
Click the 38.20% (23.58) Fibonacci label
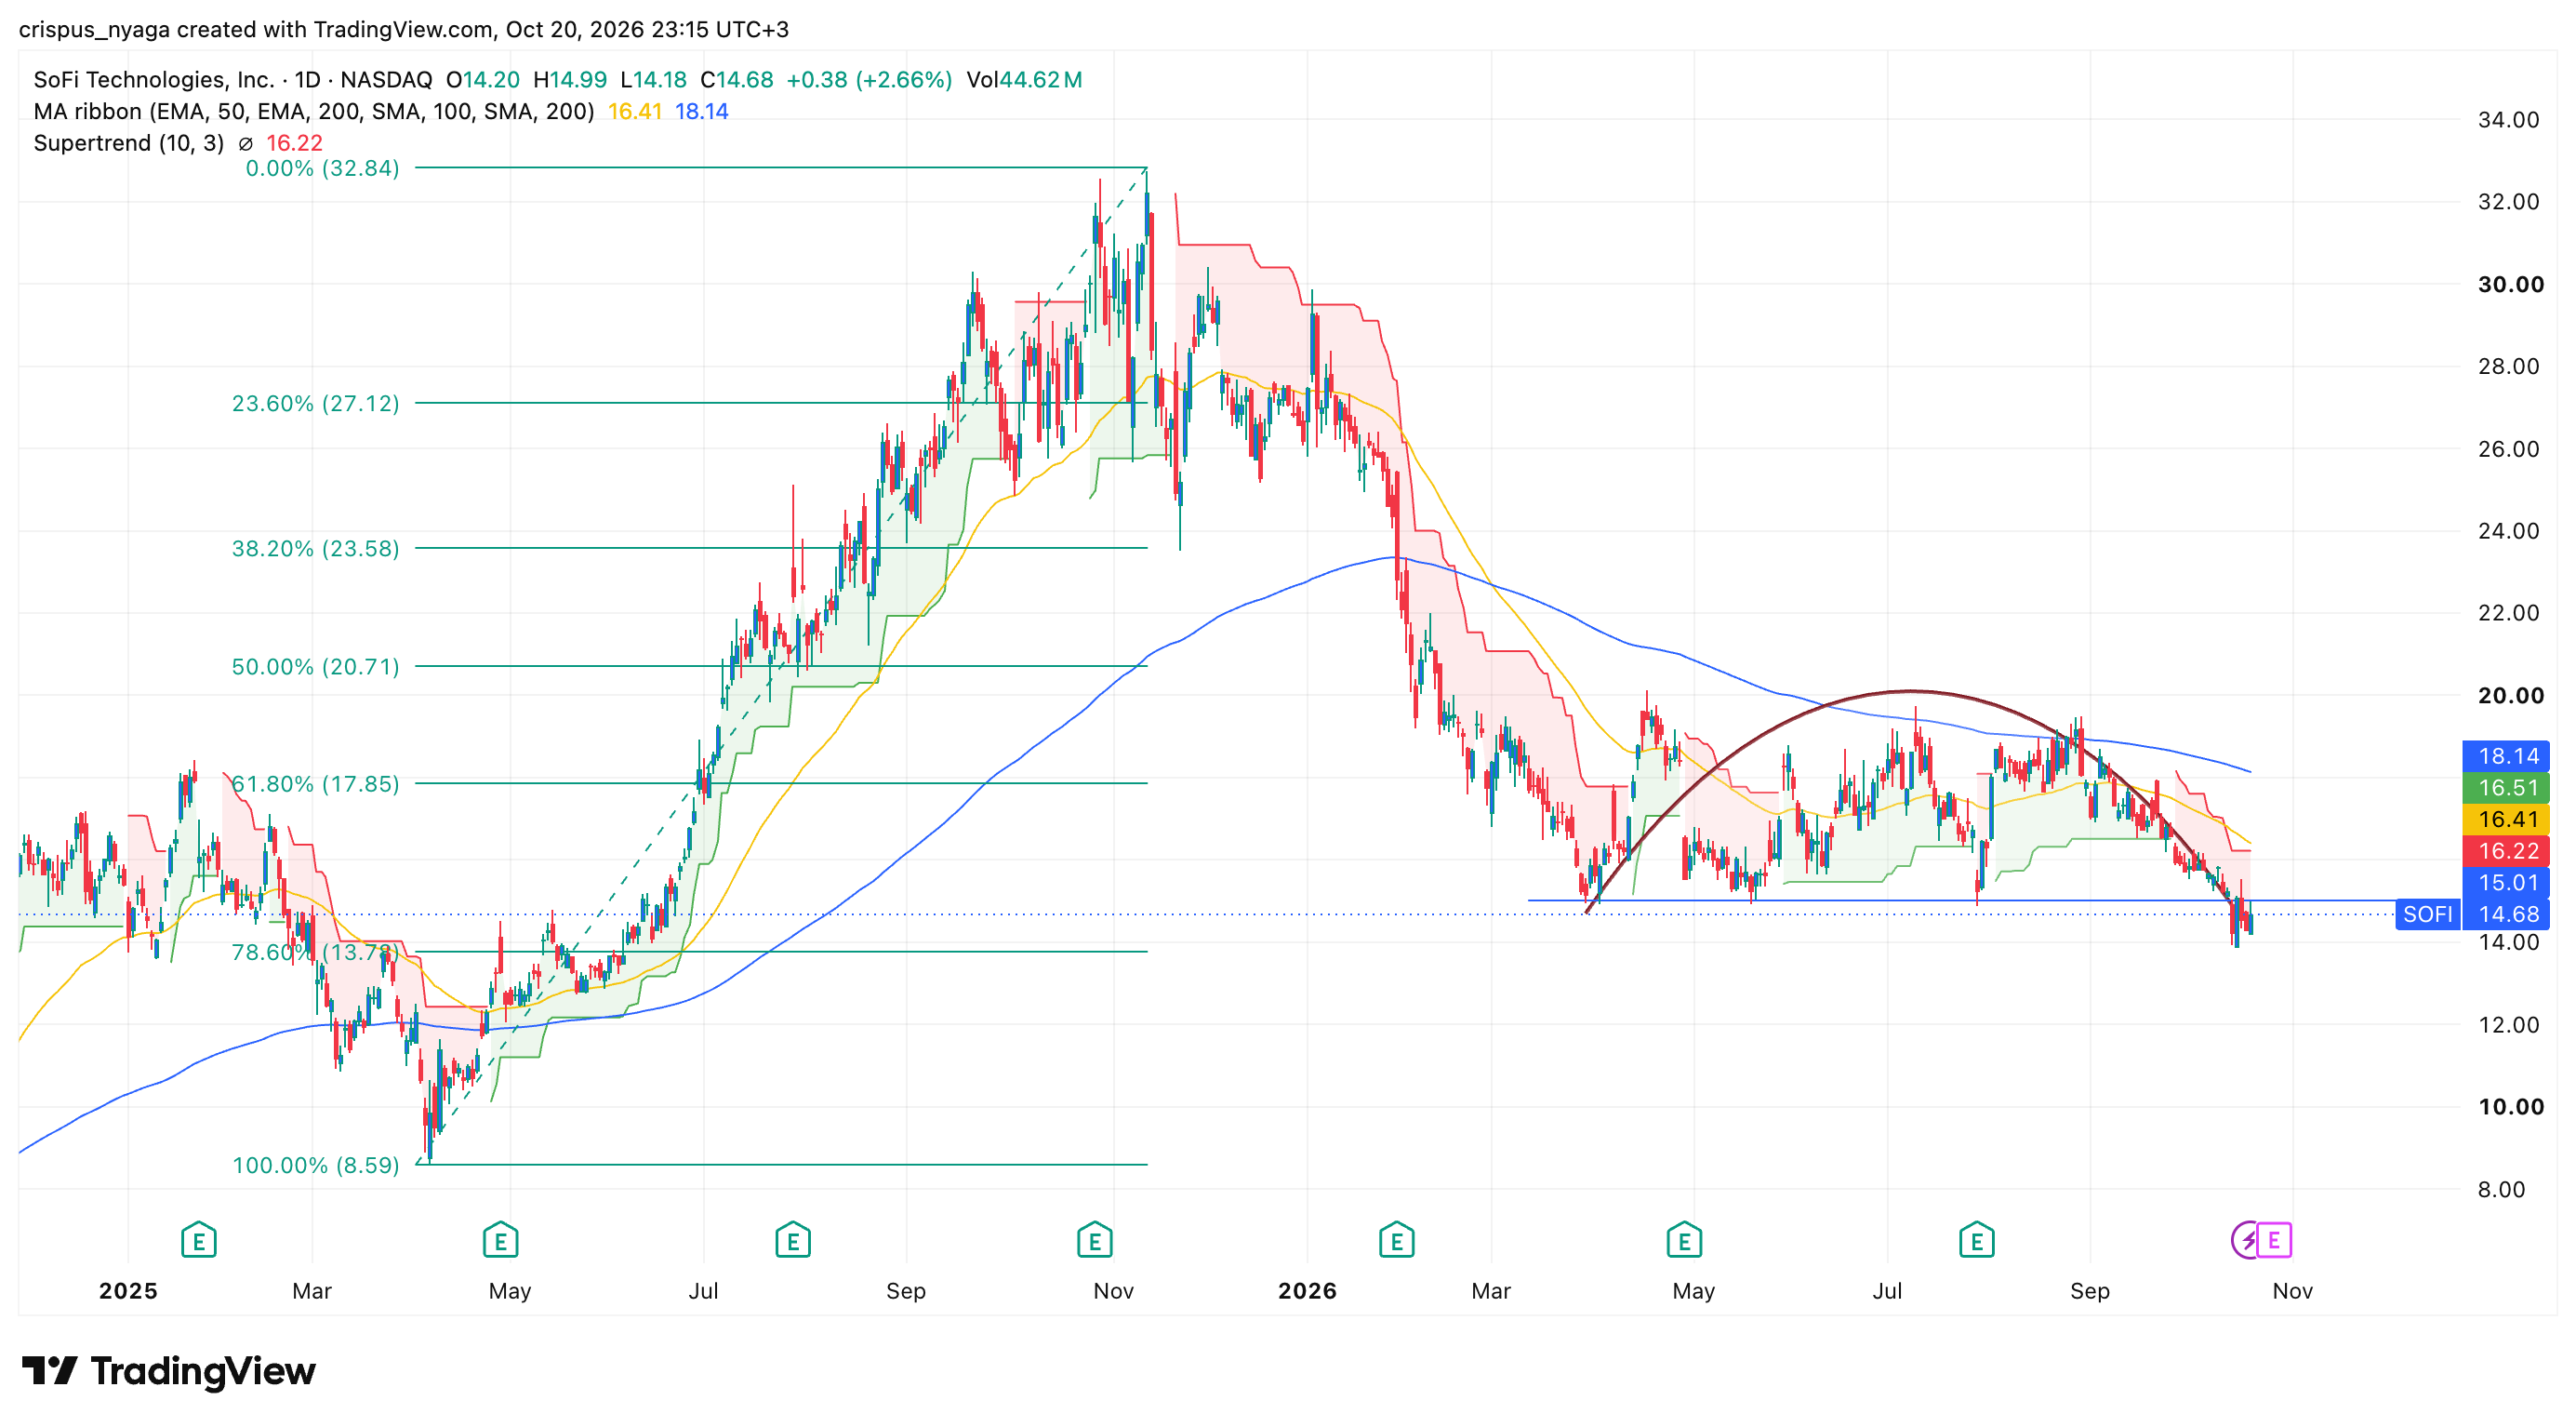(315, 548)
